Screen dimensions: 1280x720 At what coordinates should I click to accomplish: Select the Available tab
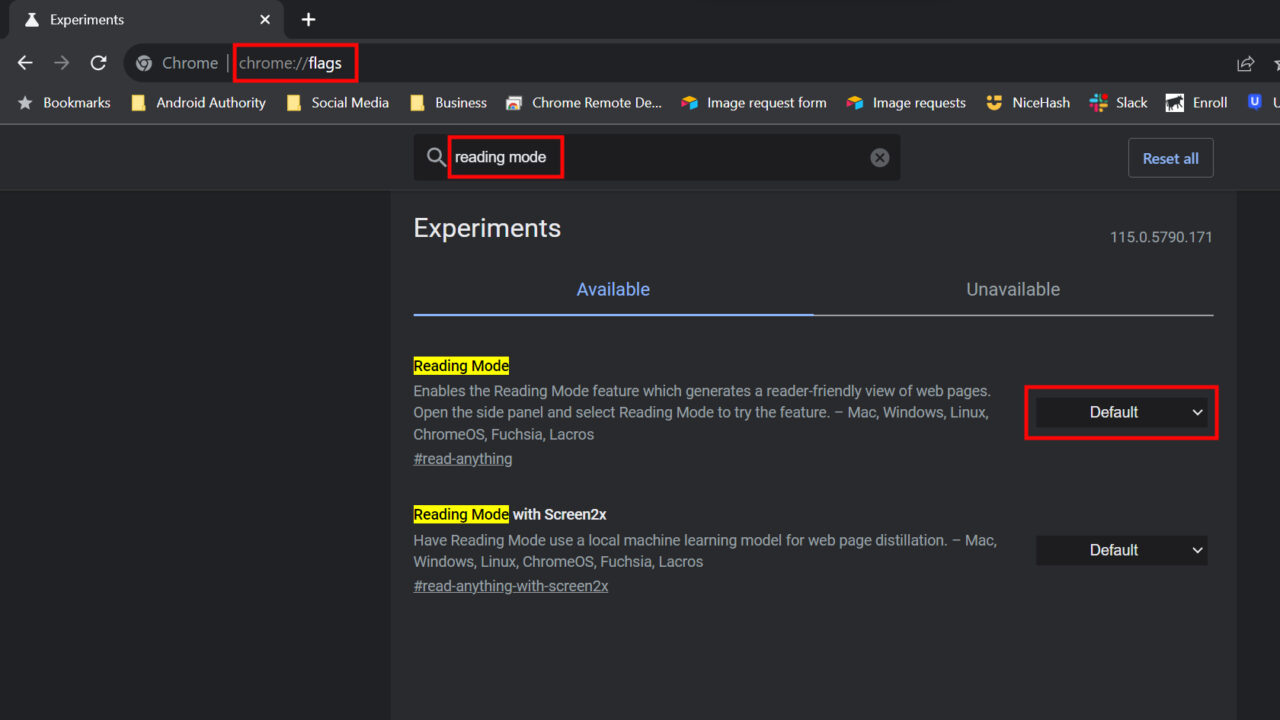[x=613, y=289]
